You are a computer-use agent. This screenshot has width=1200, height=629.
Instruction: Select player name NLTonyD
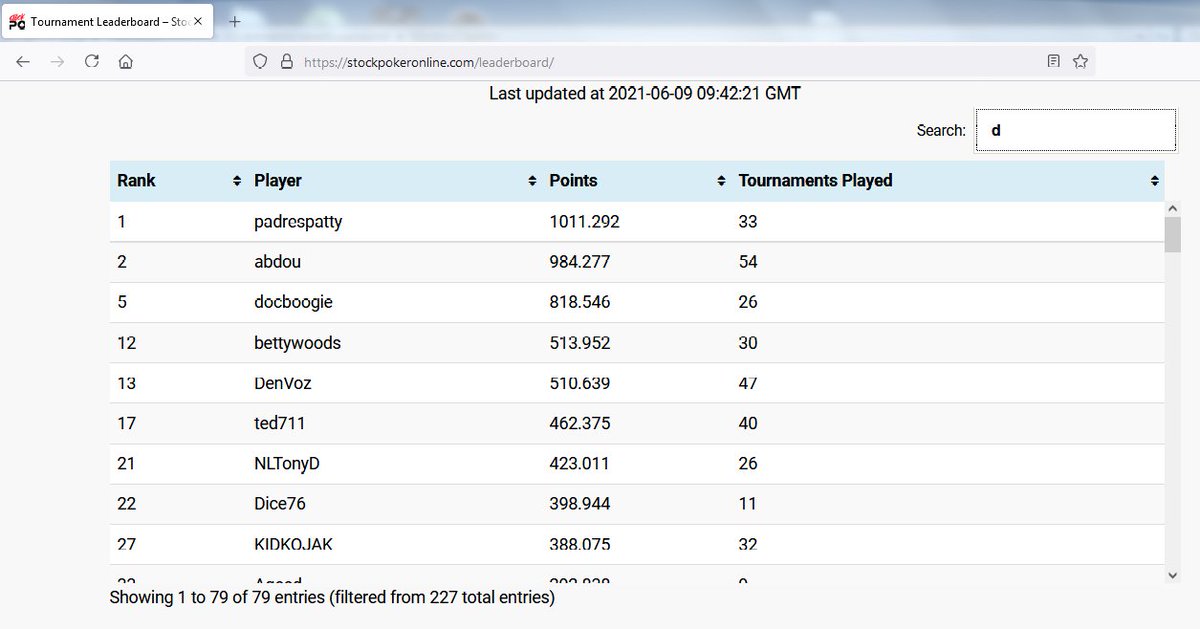point(287,464)
